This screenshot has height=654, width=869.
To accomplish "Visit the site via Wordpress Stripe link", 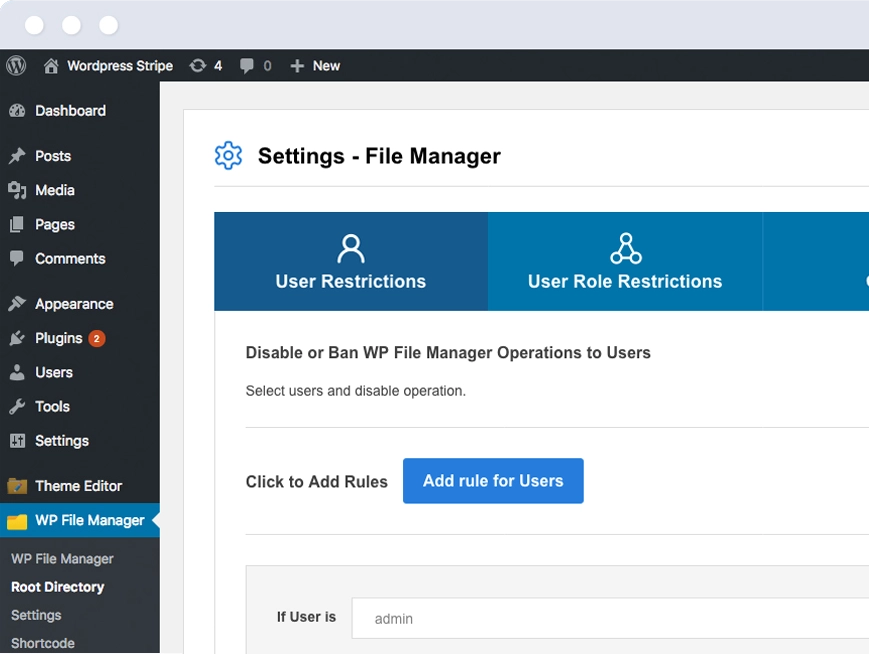I will point(118,65).
